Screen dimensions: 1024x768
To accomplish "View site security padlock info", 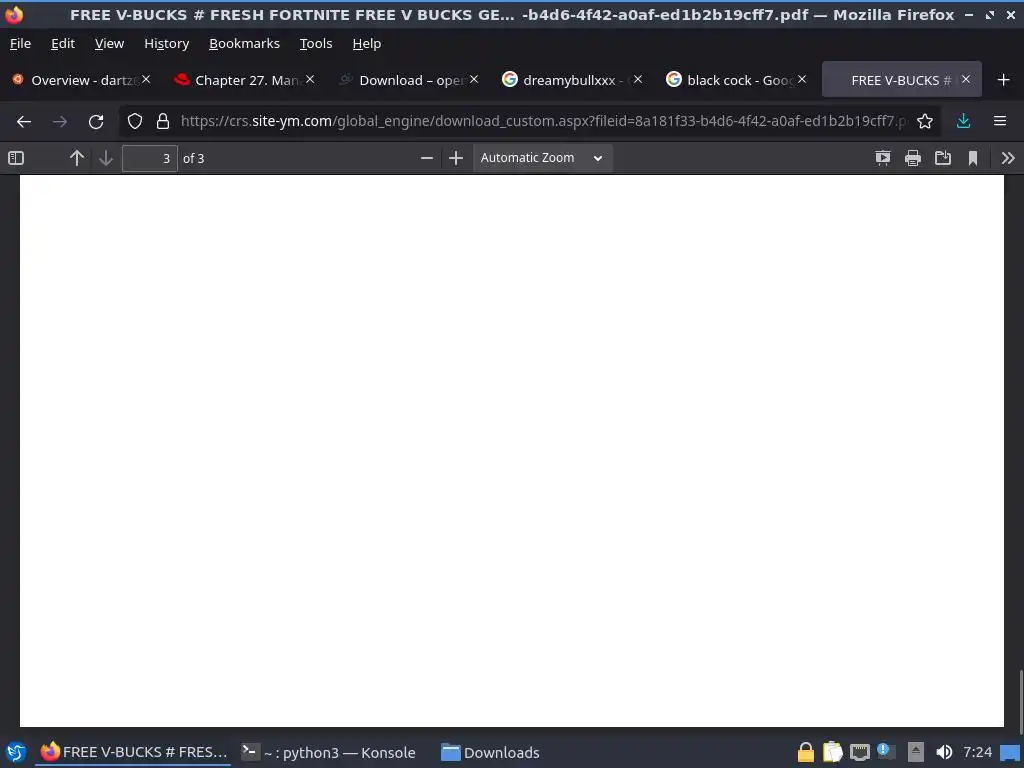I will point(163,121).
